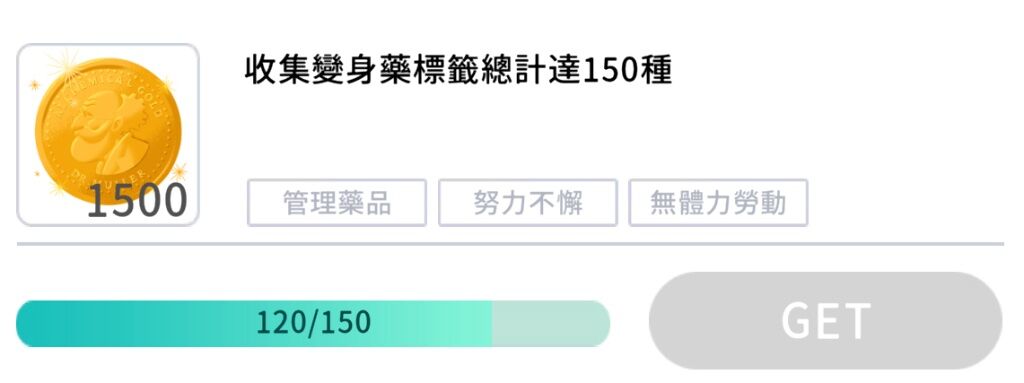
Task: Click the large sparkle above the coin
Action: (63, 65)
